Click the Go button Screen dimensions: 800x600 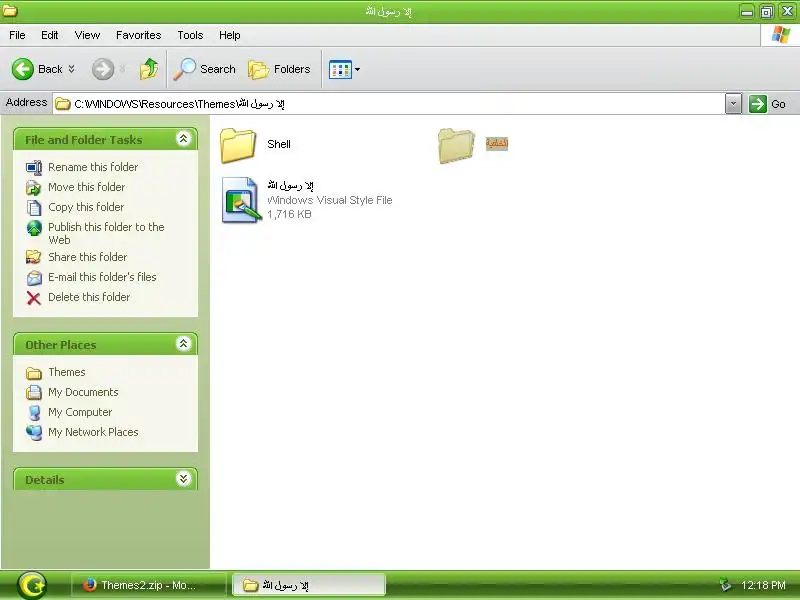point(768,104)
